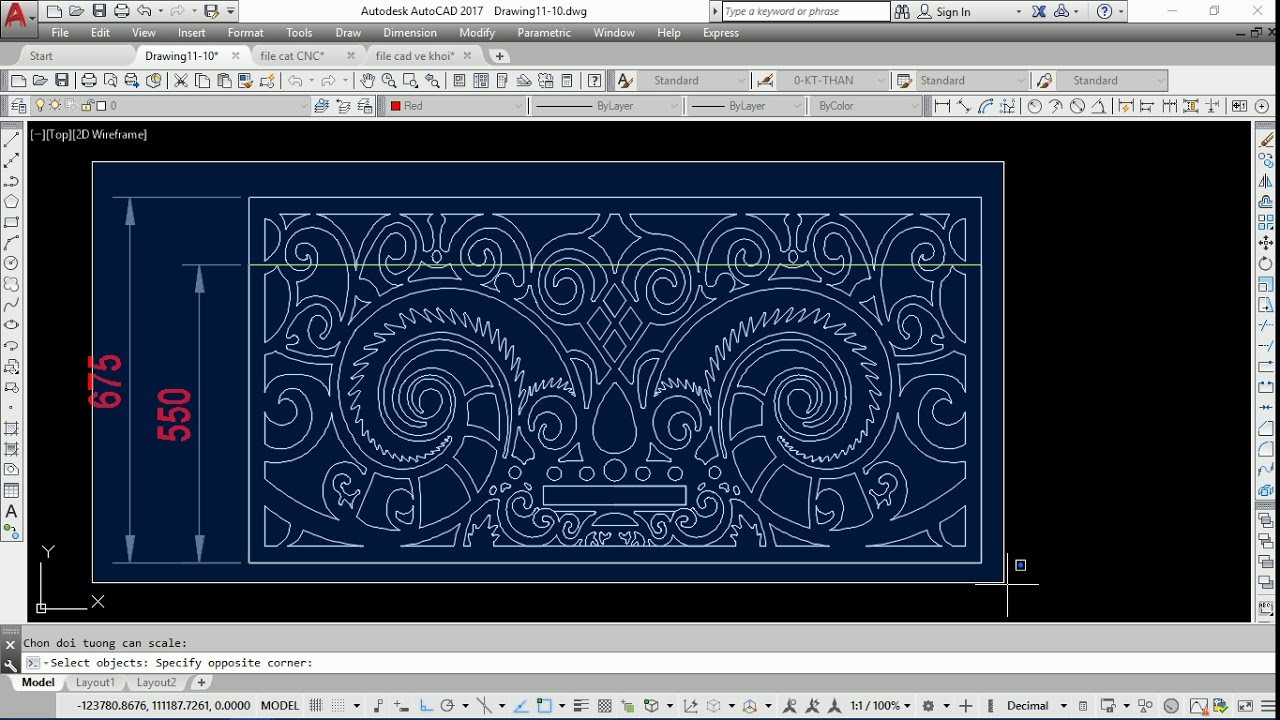Select the Erase modify tool

1266,140
